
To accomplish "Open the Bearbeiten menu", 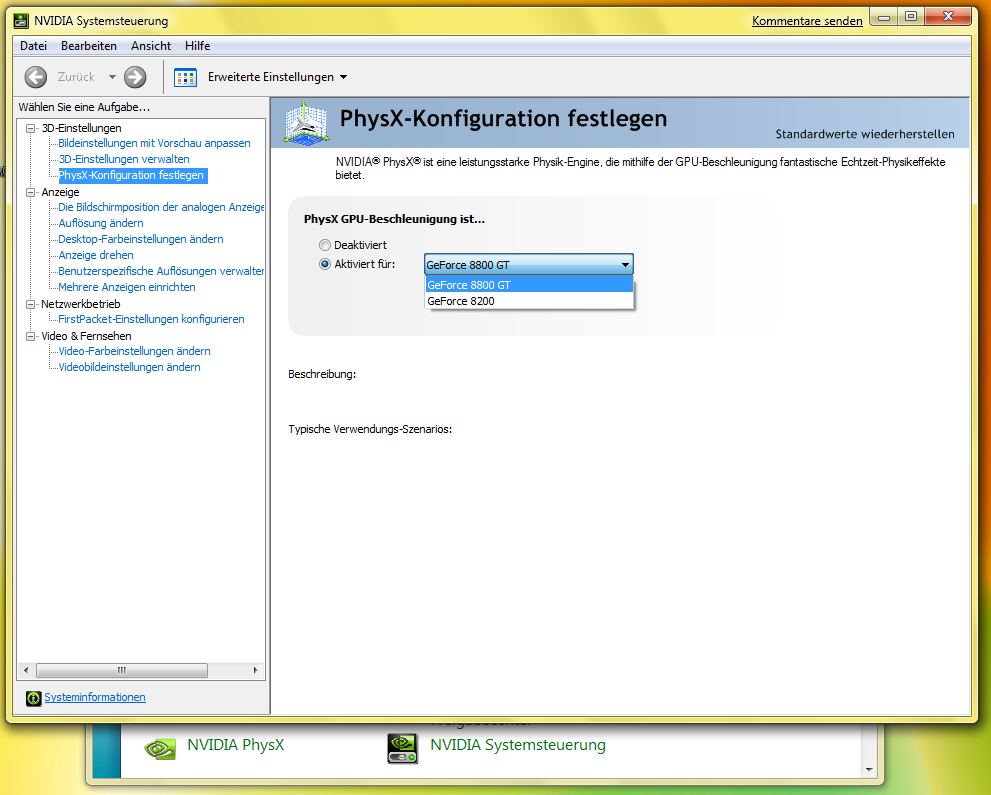I will pos(89,46).
